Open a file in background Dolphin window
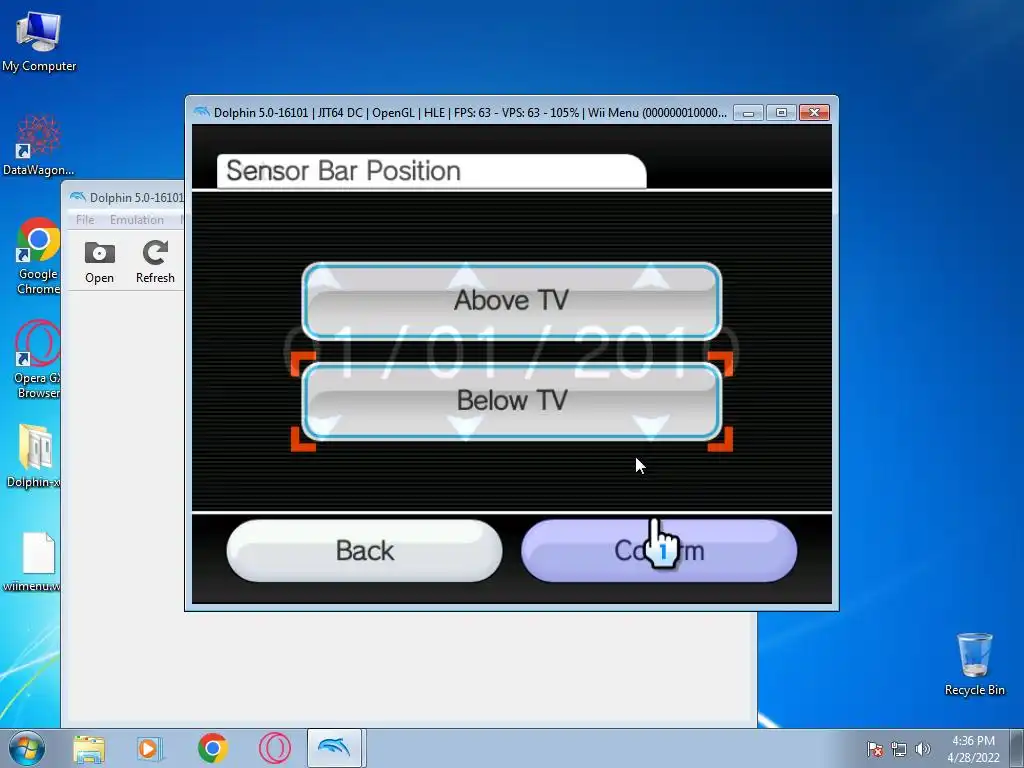 coord(99,262)
